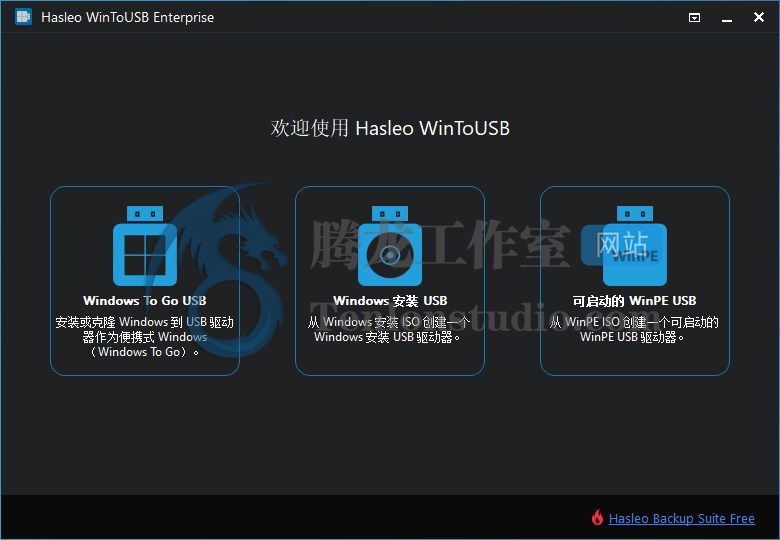Open the title bar dropdown menu icon
Screen dimensions: 780x540
coord(694,18)
